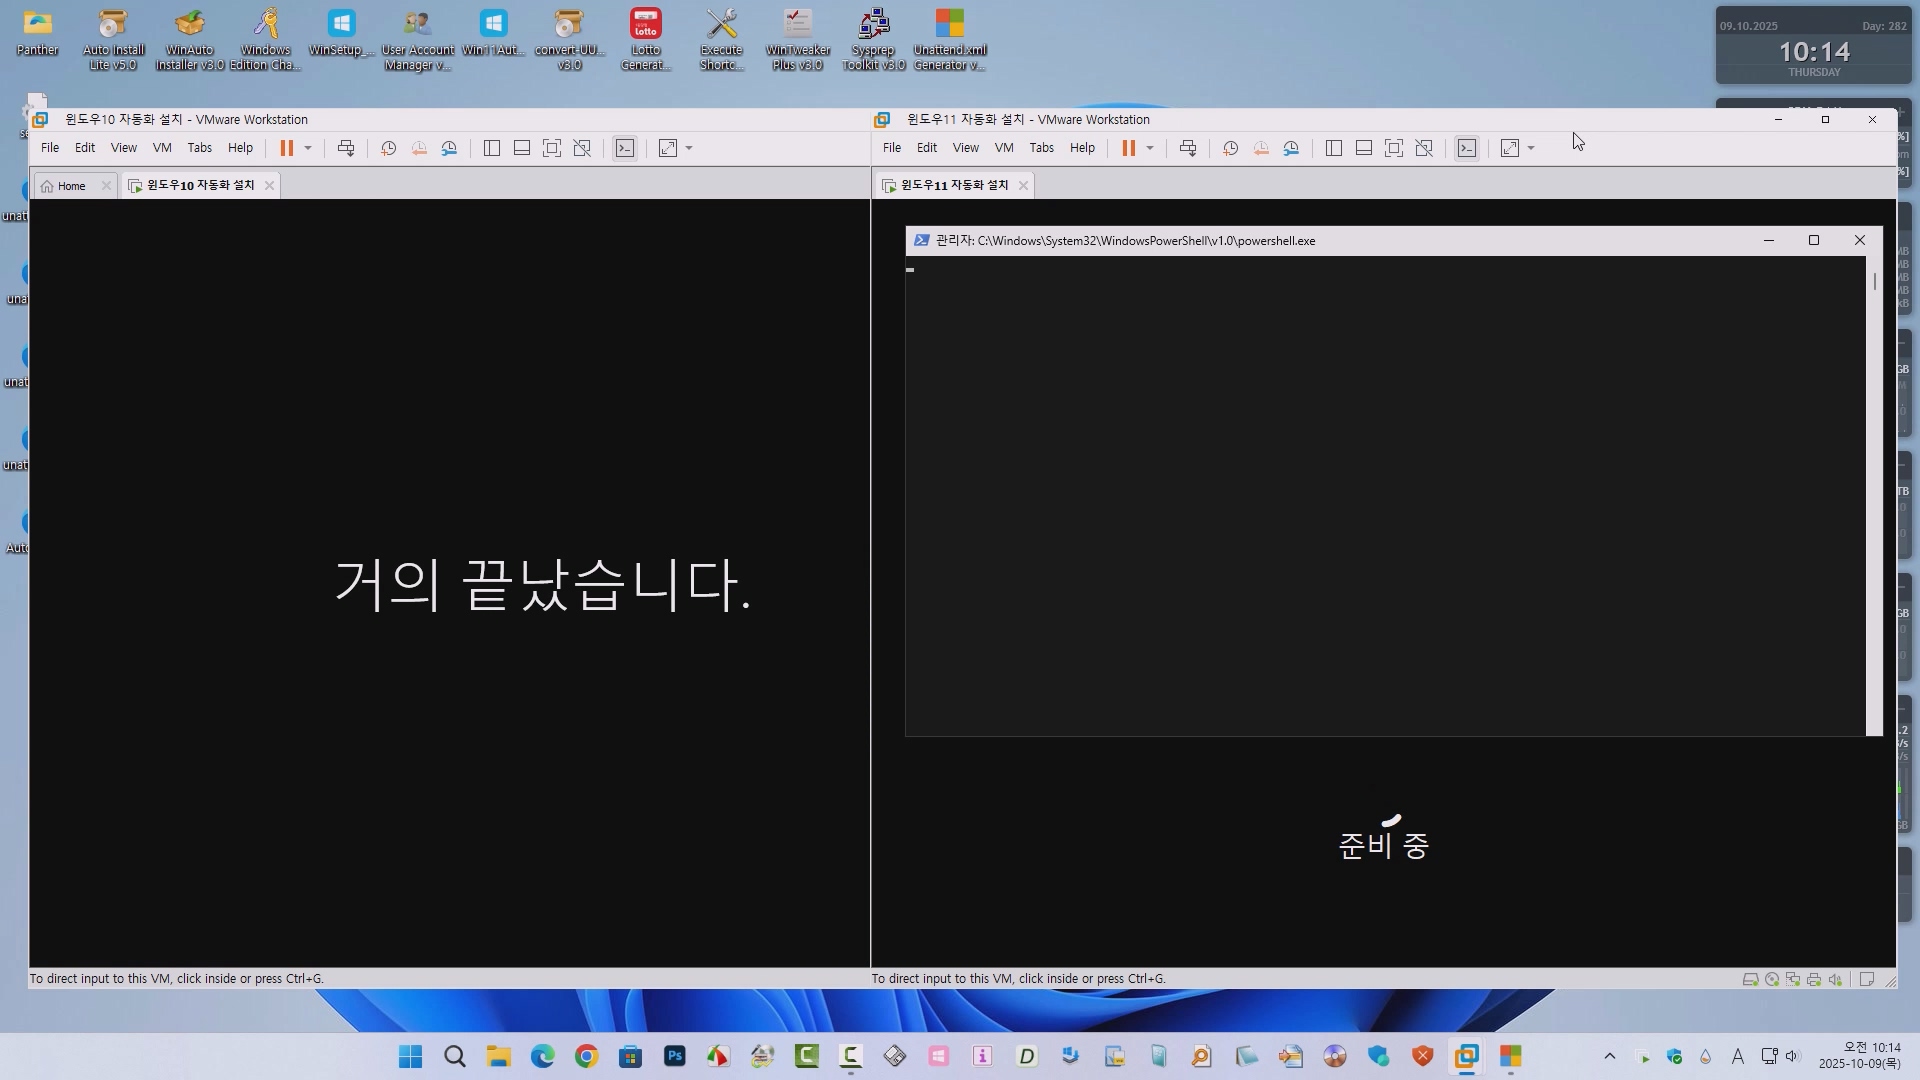Enter full screen icon in 윈도우10 toolbar

tap(552, 148)
